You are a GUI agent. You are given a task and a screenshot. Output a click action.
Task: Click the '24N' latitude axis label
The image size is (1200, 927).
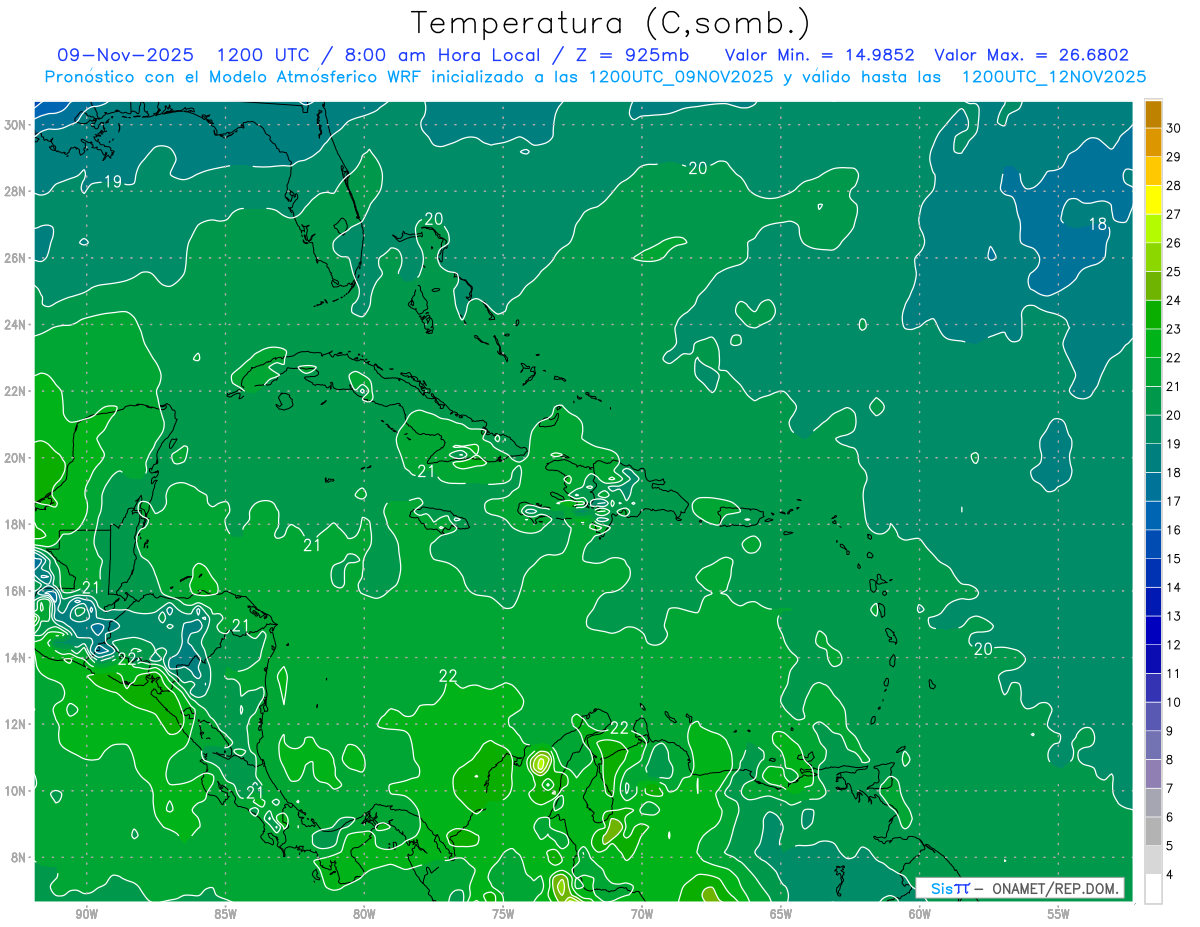point(16,324)
